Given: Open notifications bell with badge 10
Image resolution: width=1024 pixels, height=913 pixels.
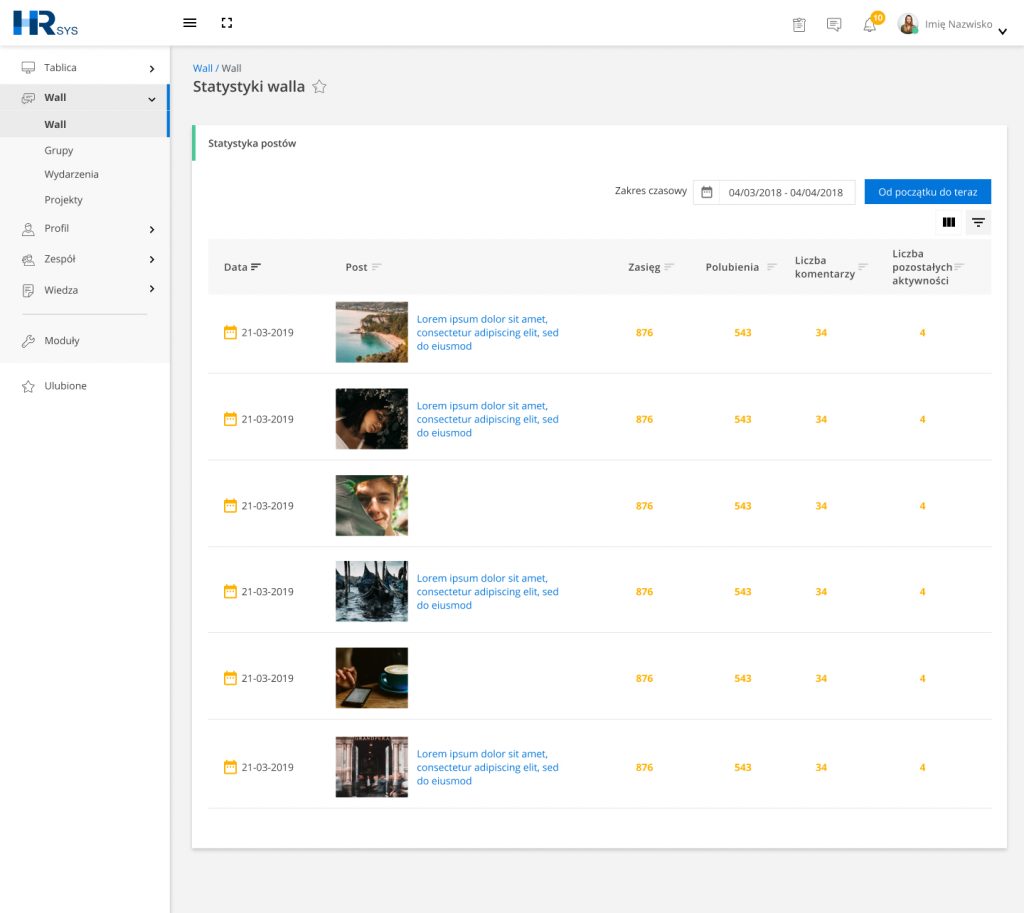Looking at the screenshot, I should point(872,23).
